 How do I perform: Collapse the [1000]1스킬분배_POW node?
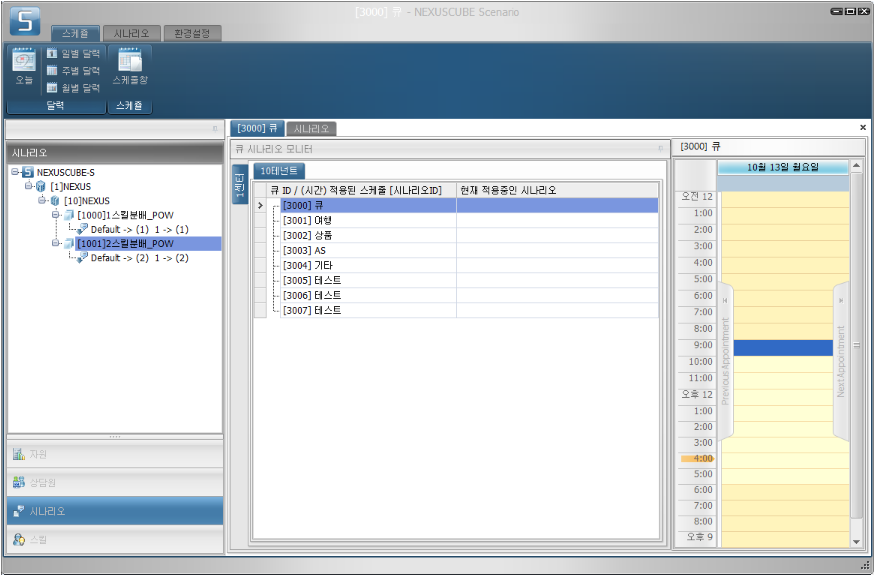pyautogui.click(x=55, y=214)
